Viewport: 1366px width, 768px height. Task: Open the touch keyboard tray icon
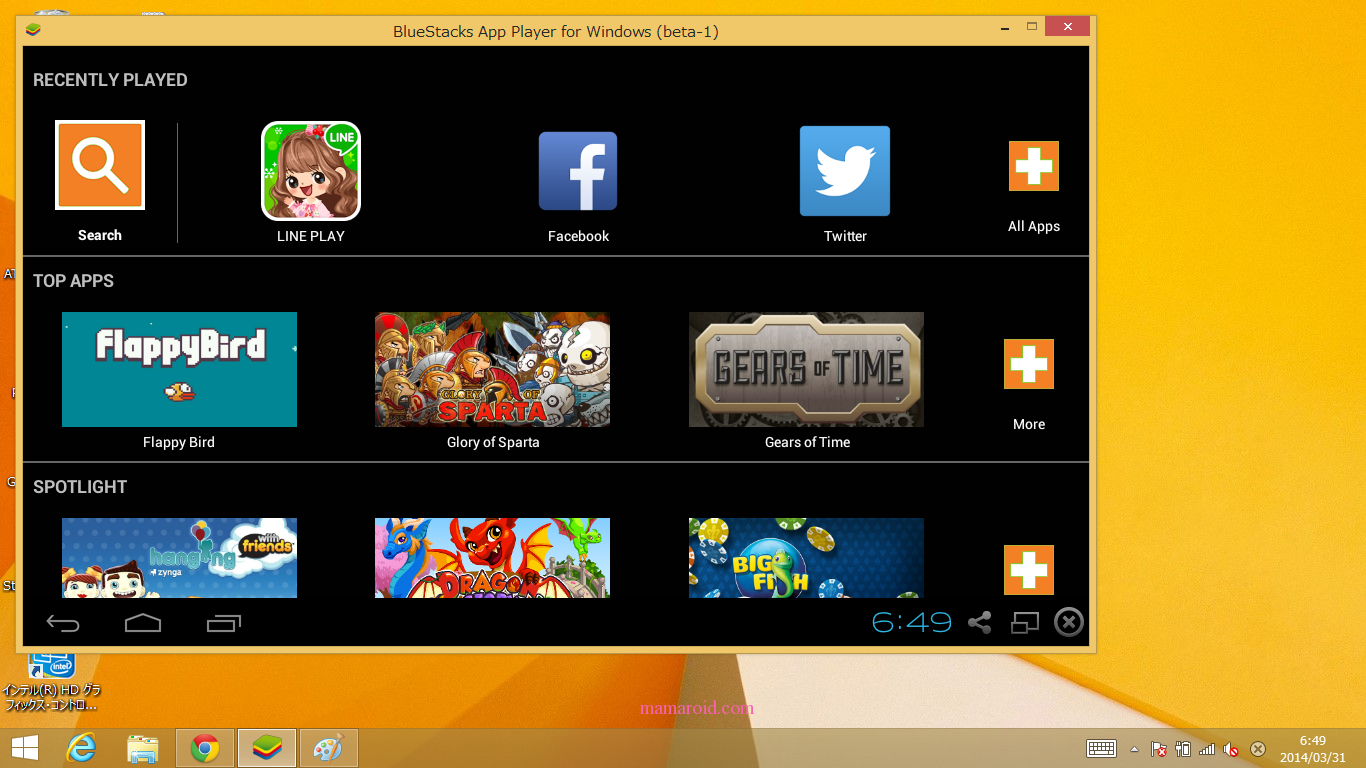pos(1102,748)
